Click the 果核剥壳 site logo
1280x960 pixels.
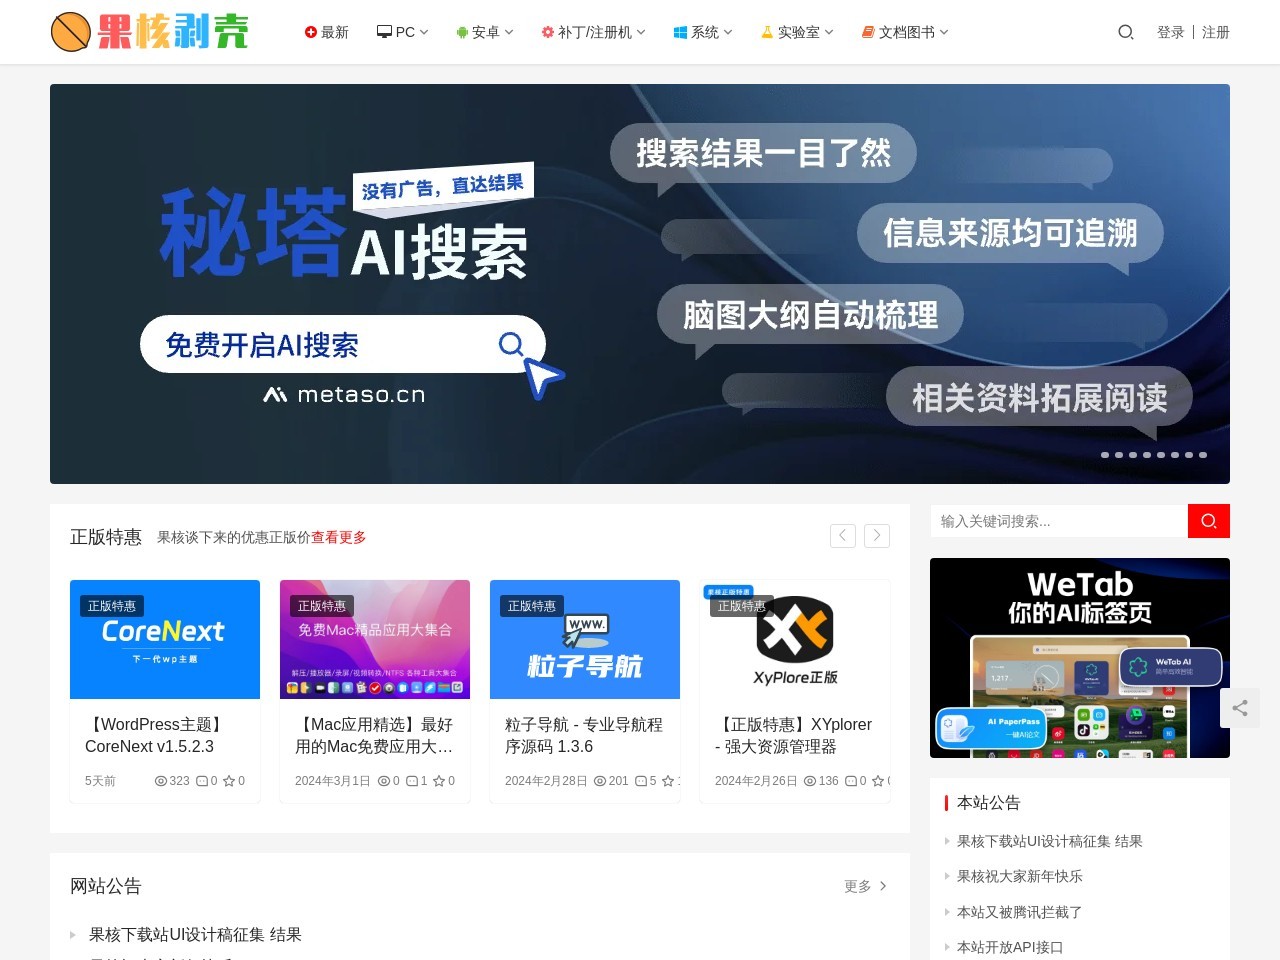coord(150,32)
